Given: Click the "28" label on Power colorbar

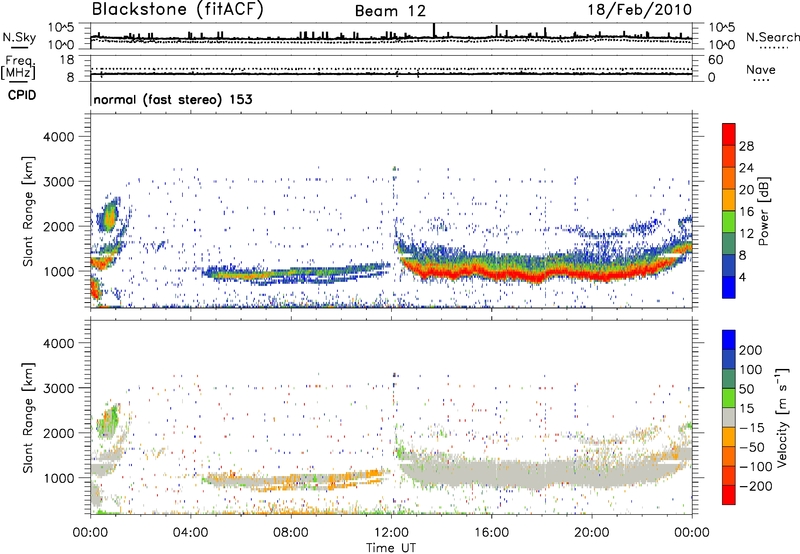Looking at the screenshot, I should point(746,146).
